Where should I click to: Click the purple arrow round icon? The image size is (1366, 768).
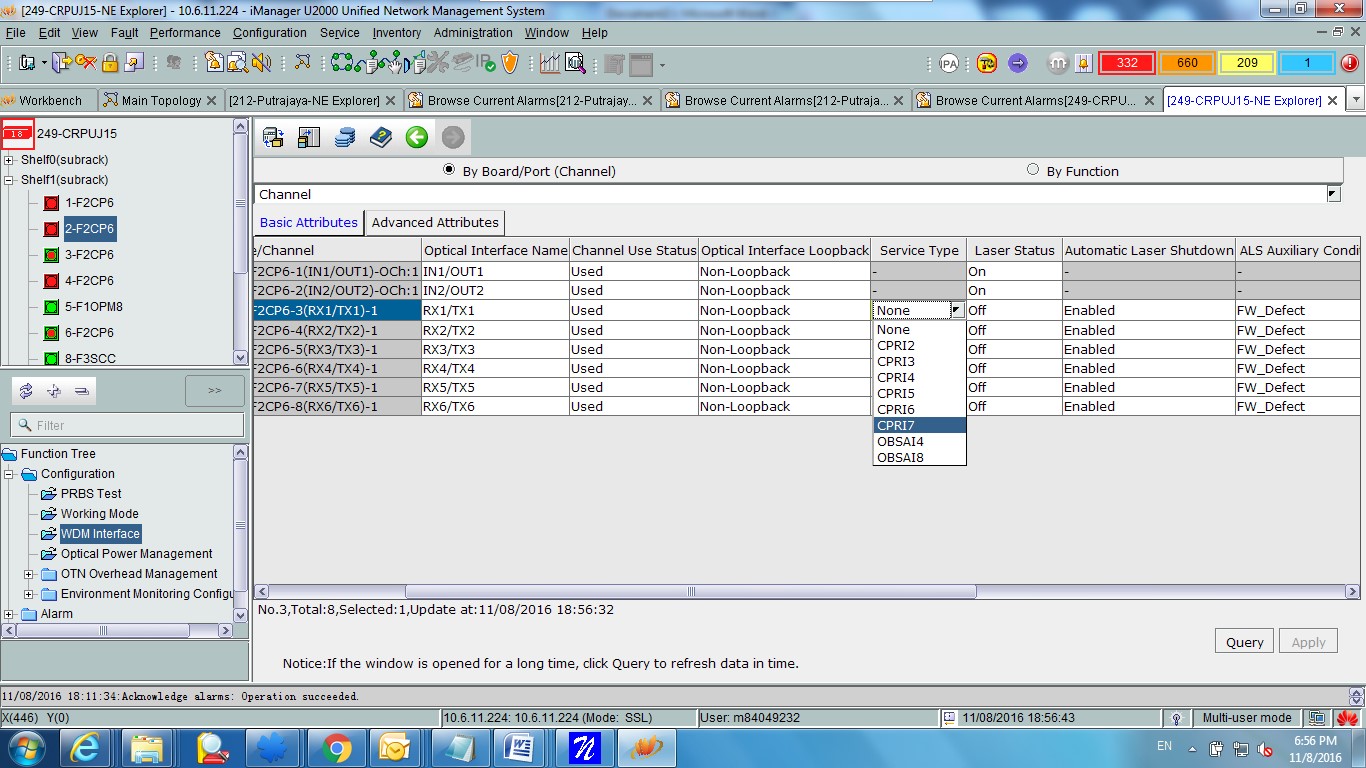pyautogui.click(x=1018, y=63)
